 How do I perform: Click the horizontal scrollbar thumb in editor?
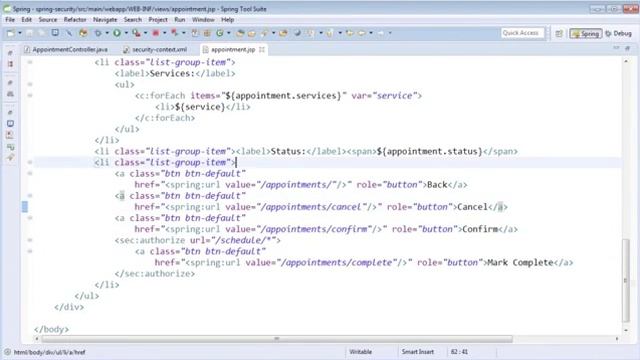pos(277,339)
